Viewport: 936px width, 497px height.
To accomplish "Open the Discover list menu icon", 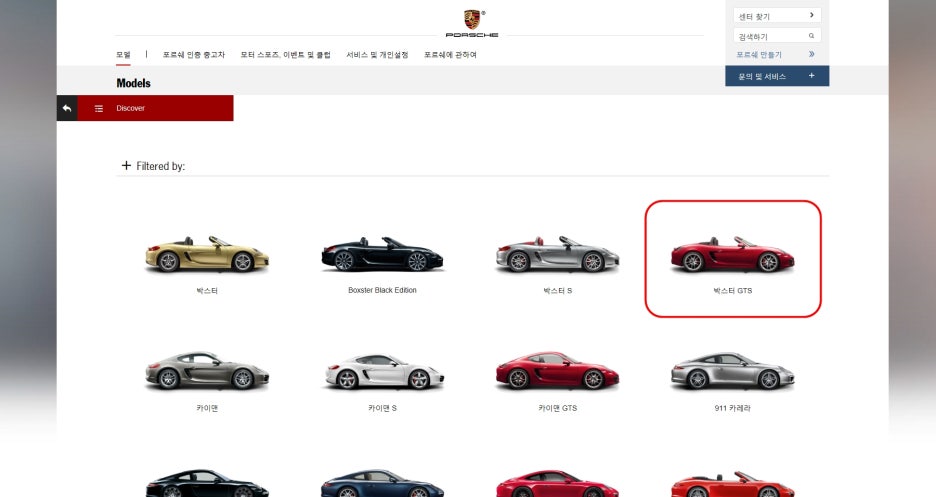I will point(98,108).
